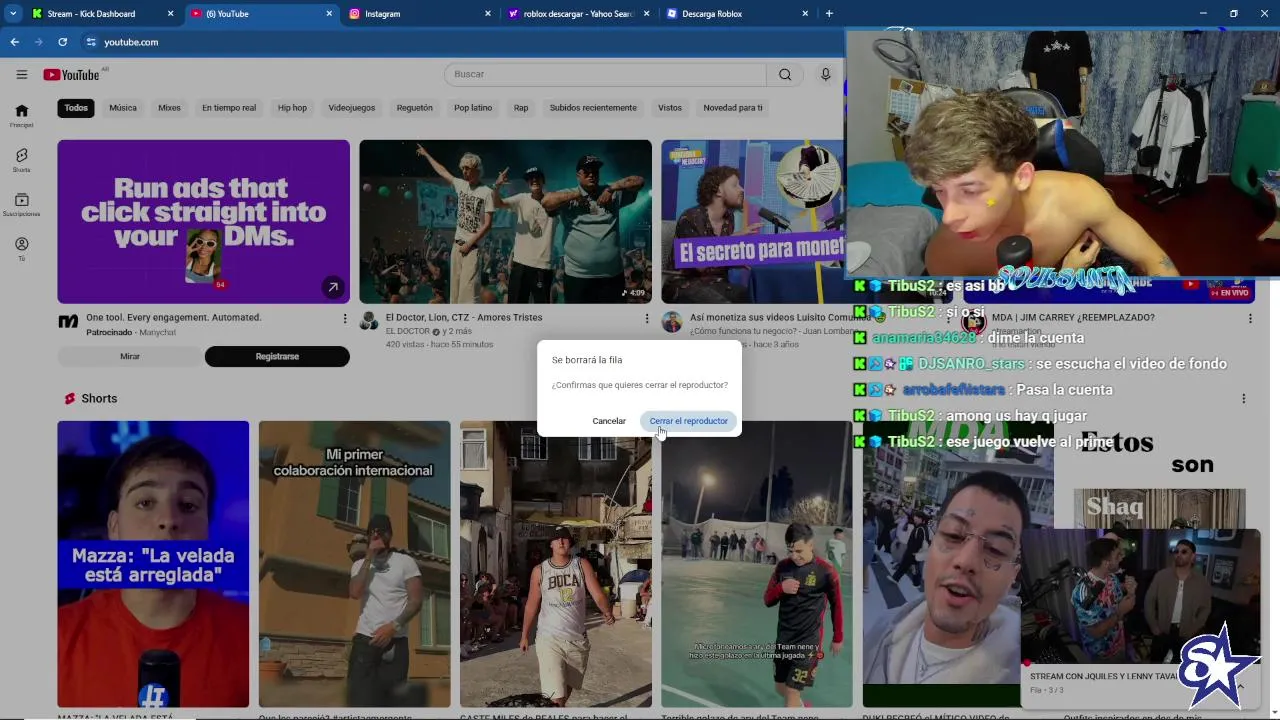The width and height of the screenshot is (1280, 720).
Task: Close the YouTube browser tab
Action: (329, 14)
